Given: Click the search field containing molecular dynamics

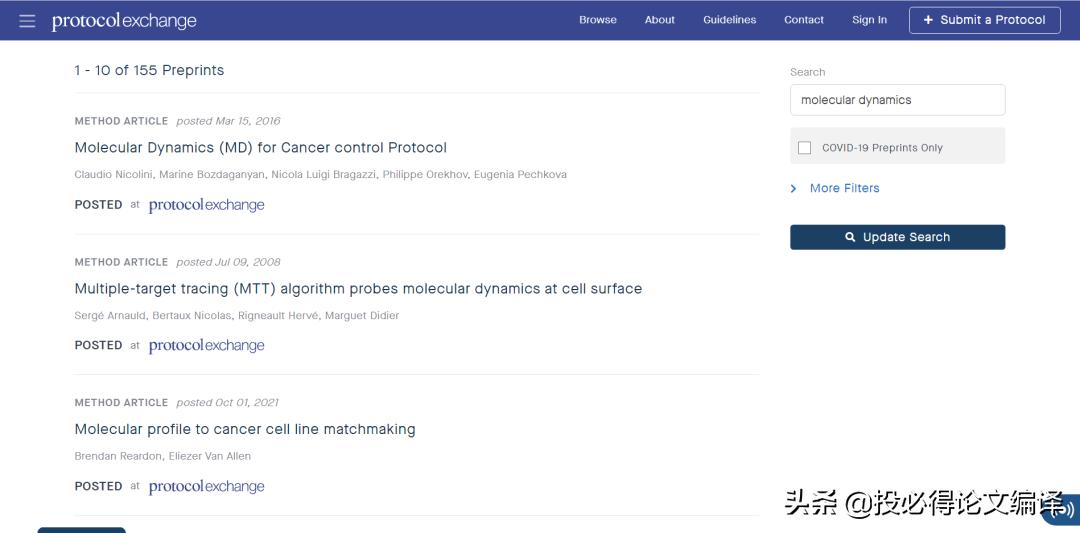Looking at the screenshot, I should point(897,100).
